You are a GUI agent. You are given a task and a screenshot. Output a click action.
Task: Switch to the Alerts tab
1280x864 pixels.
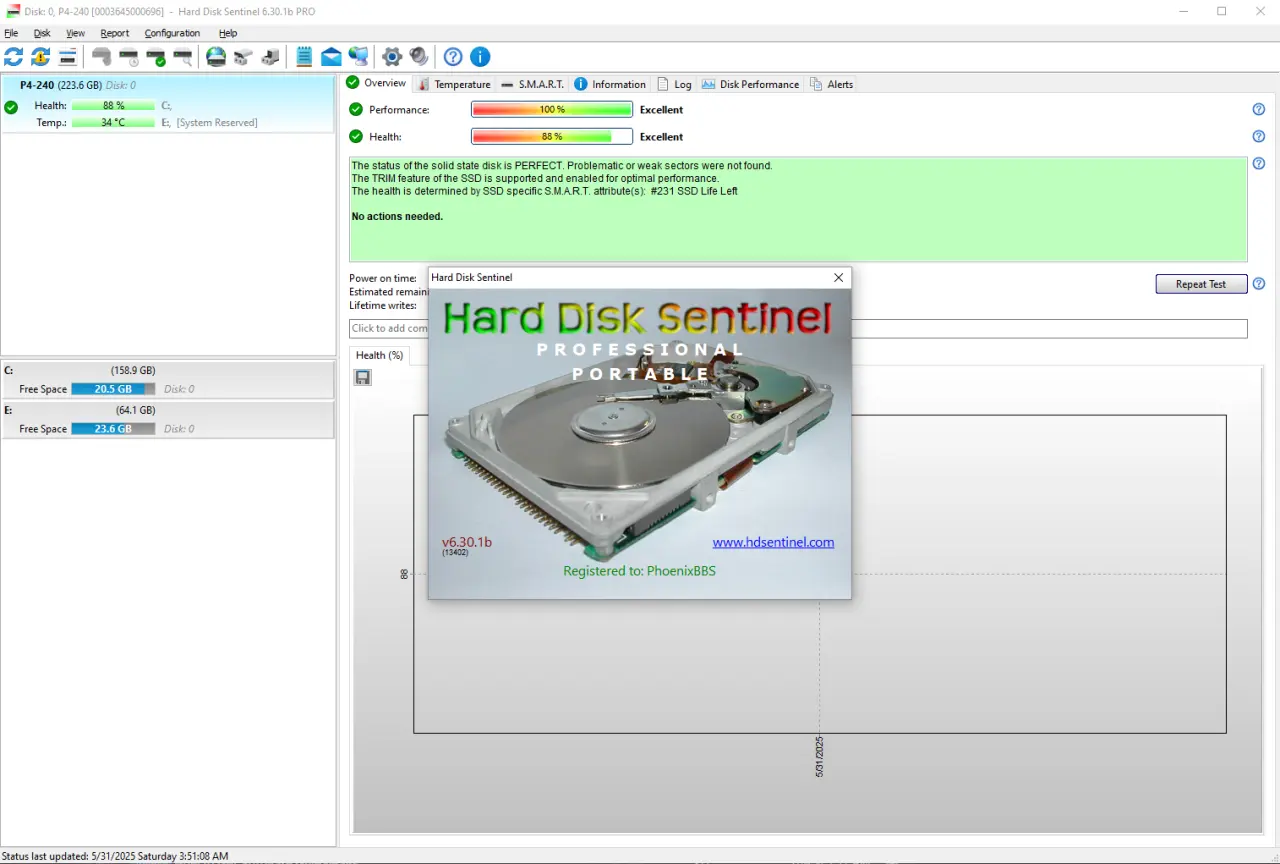[831, 84]
